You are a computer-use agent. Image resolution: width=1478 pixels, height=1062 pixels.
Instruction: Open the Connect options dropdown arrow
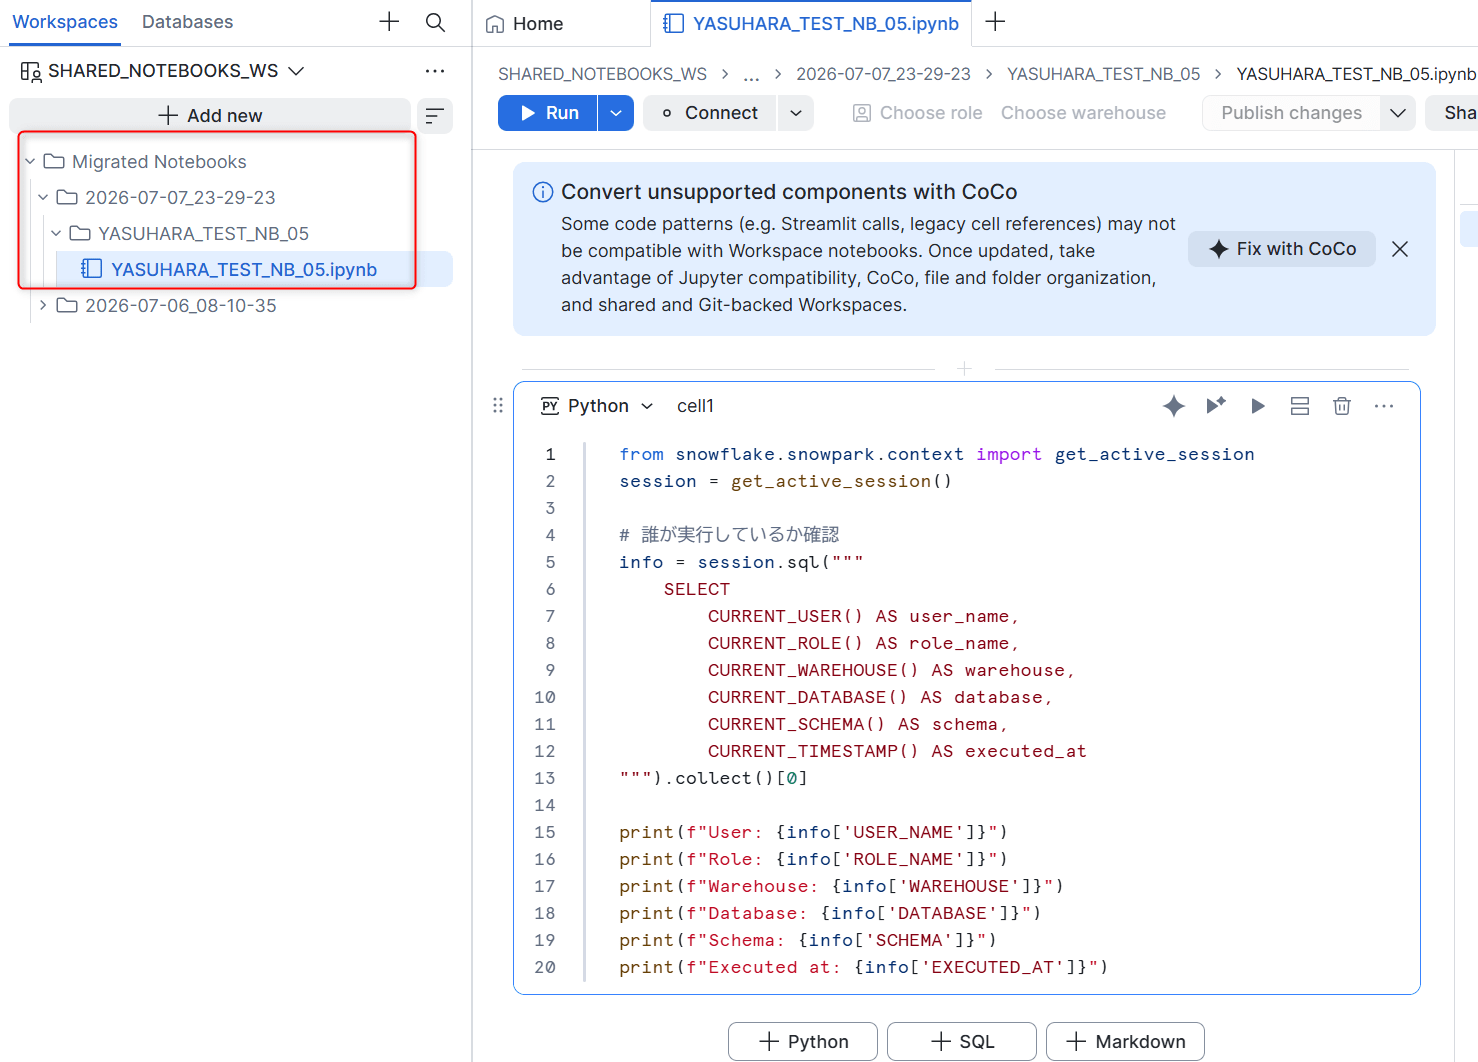point(796,113)
